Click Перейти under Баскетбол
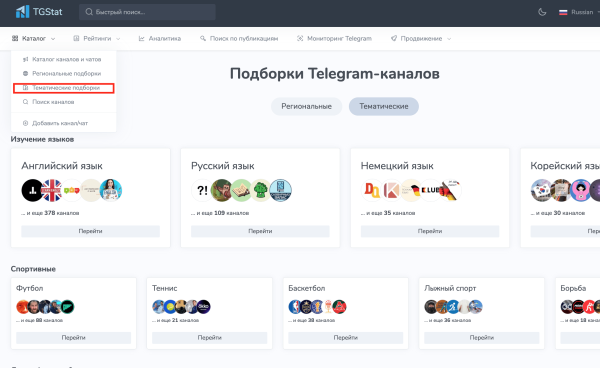 click(346, 338)
